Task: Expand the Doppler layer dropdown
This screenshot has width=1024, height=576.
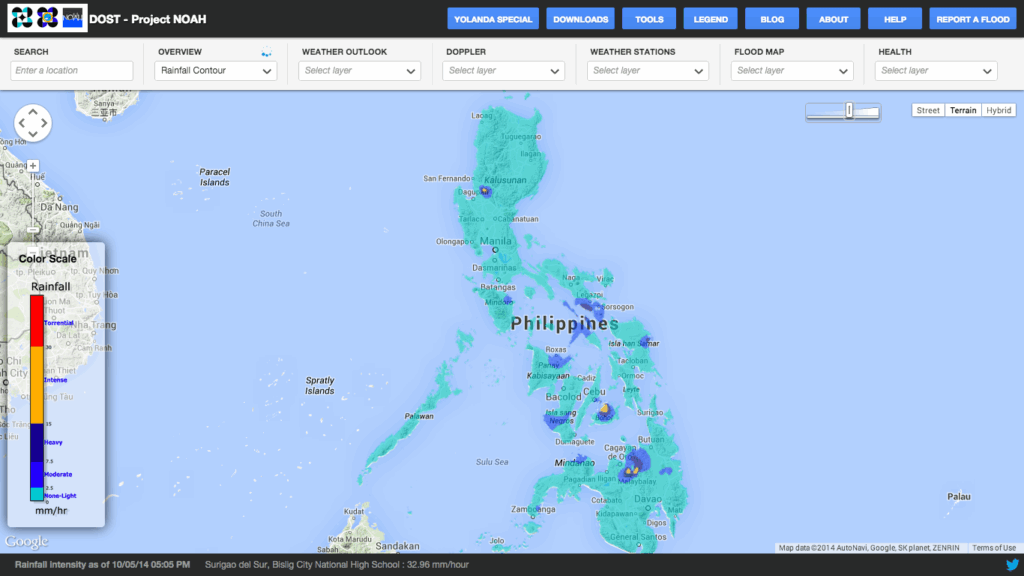Action: [x=504, y=71]
